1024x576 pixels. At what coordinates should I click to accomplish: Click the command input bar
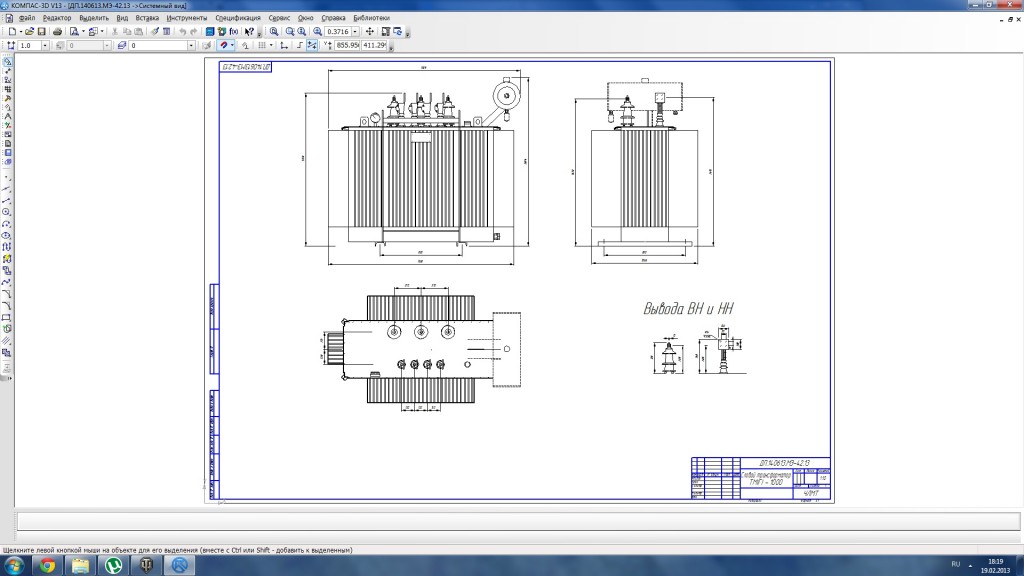(x=519, y=521)
